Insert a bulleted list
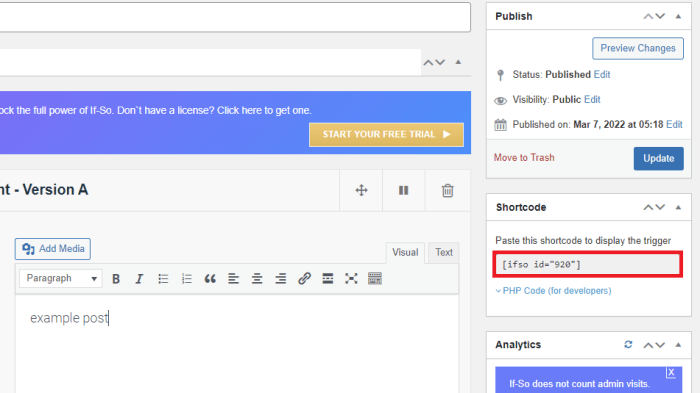Image resolution: width=700 pixels, height=393 pixels. [x=163, y=279]
